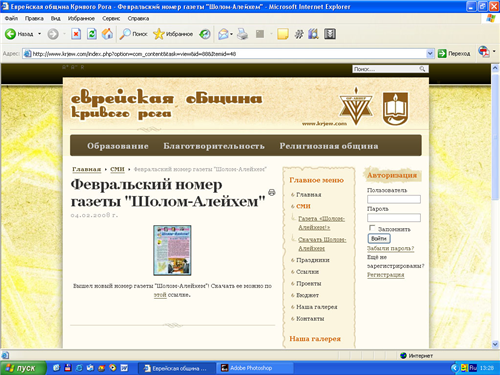
Task: Click the ICQ flower-like toolbar icon
Action: pos(299,34)
